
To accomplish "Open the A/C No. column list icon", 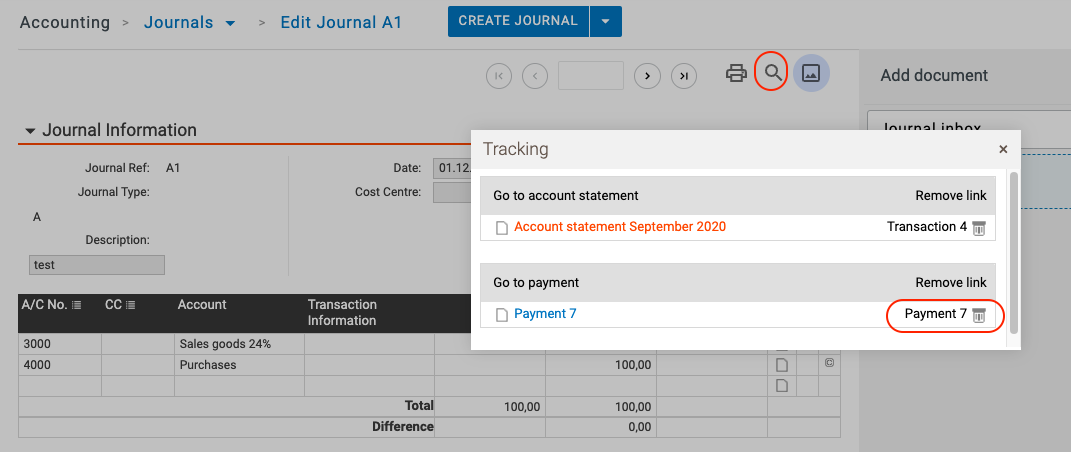I will (77, 305).
